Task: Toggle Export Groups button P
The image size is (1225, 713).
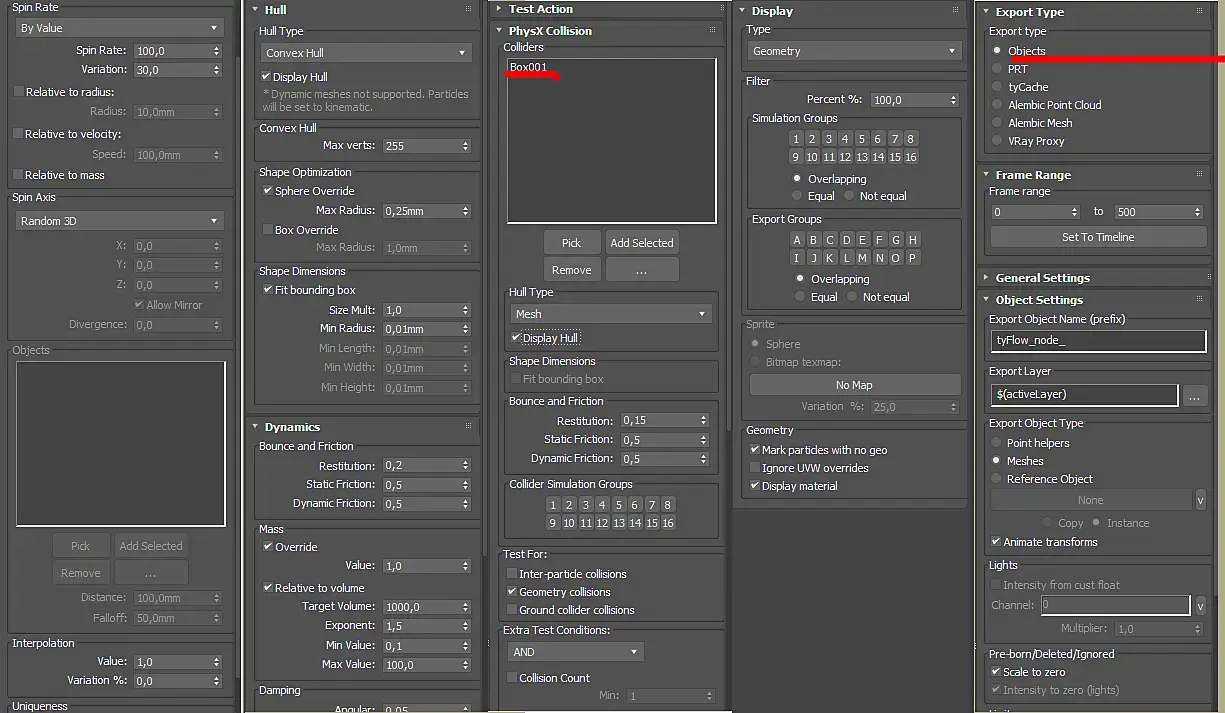Action: click(912, 258)
